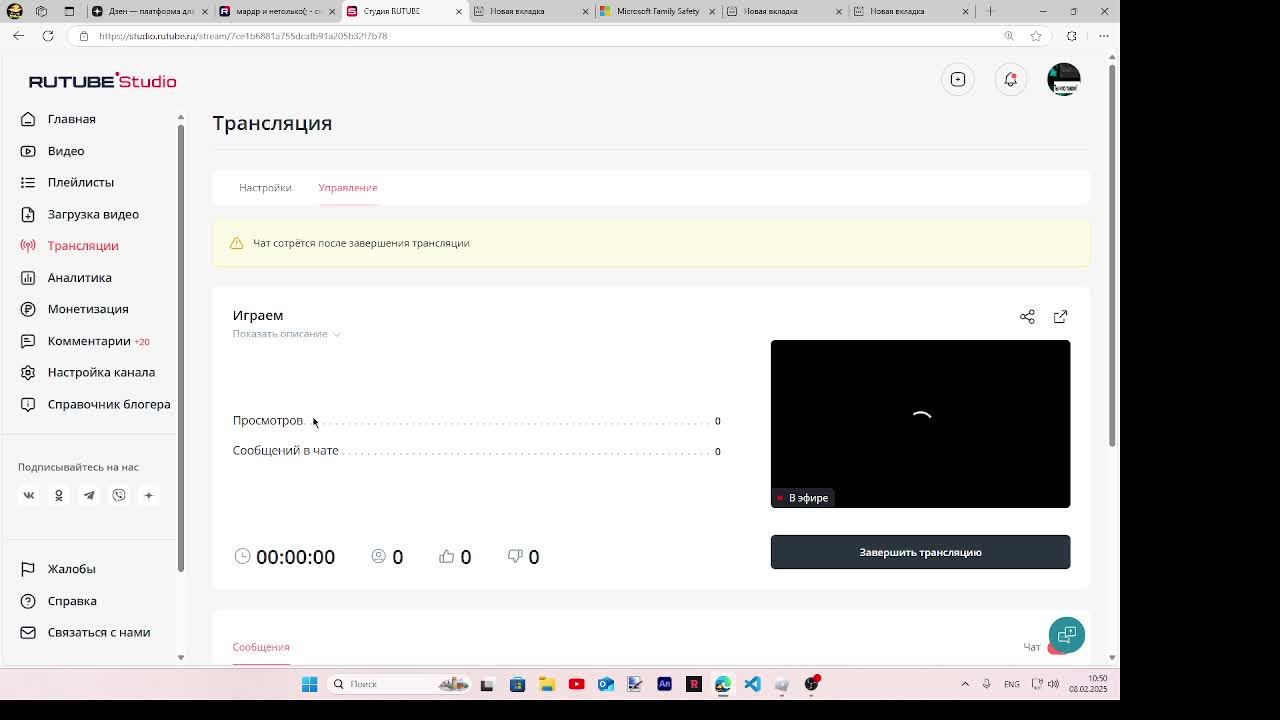Open Windows Start menu
Image resolution: width=1280 pixels, height=720 pixels.
(x=309, y=684)
